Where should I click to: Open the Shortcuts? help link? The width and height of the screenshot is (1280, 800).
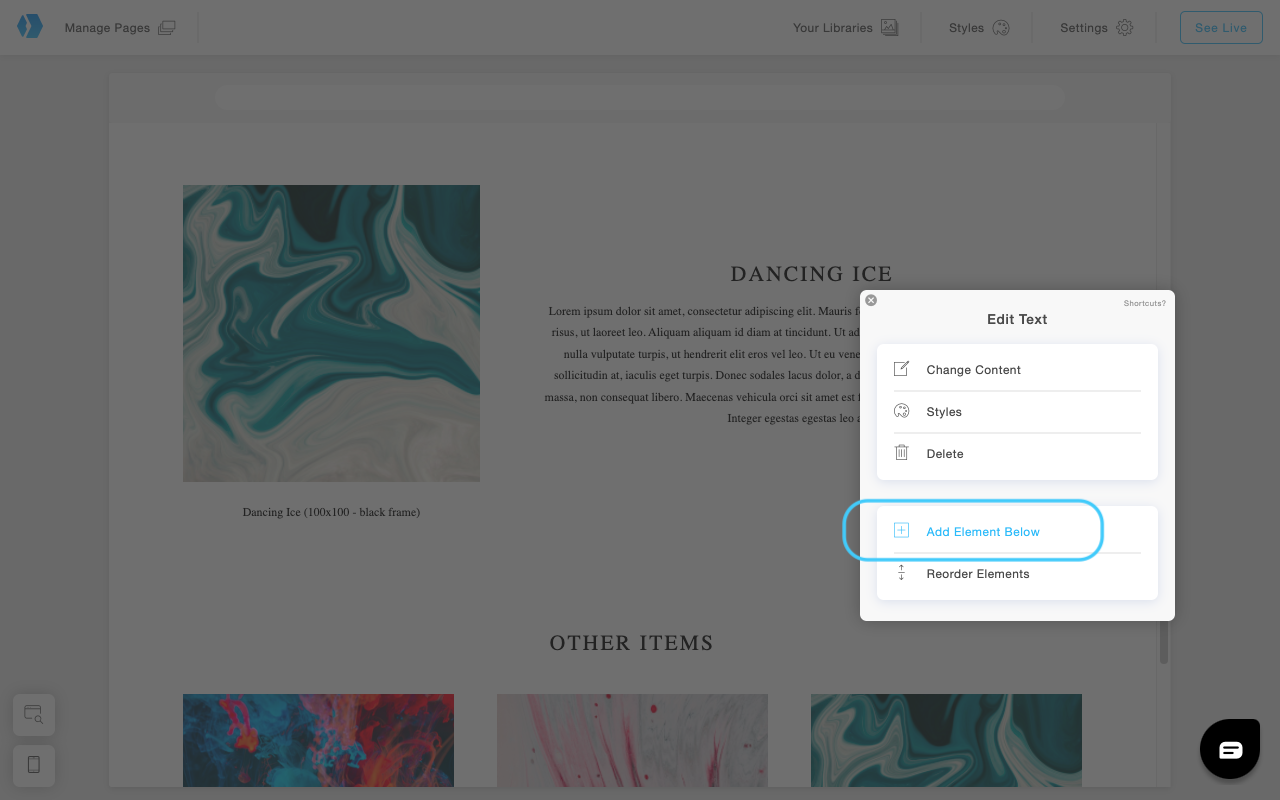[1144, 303]
